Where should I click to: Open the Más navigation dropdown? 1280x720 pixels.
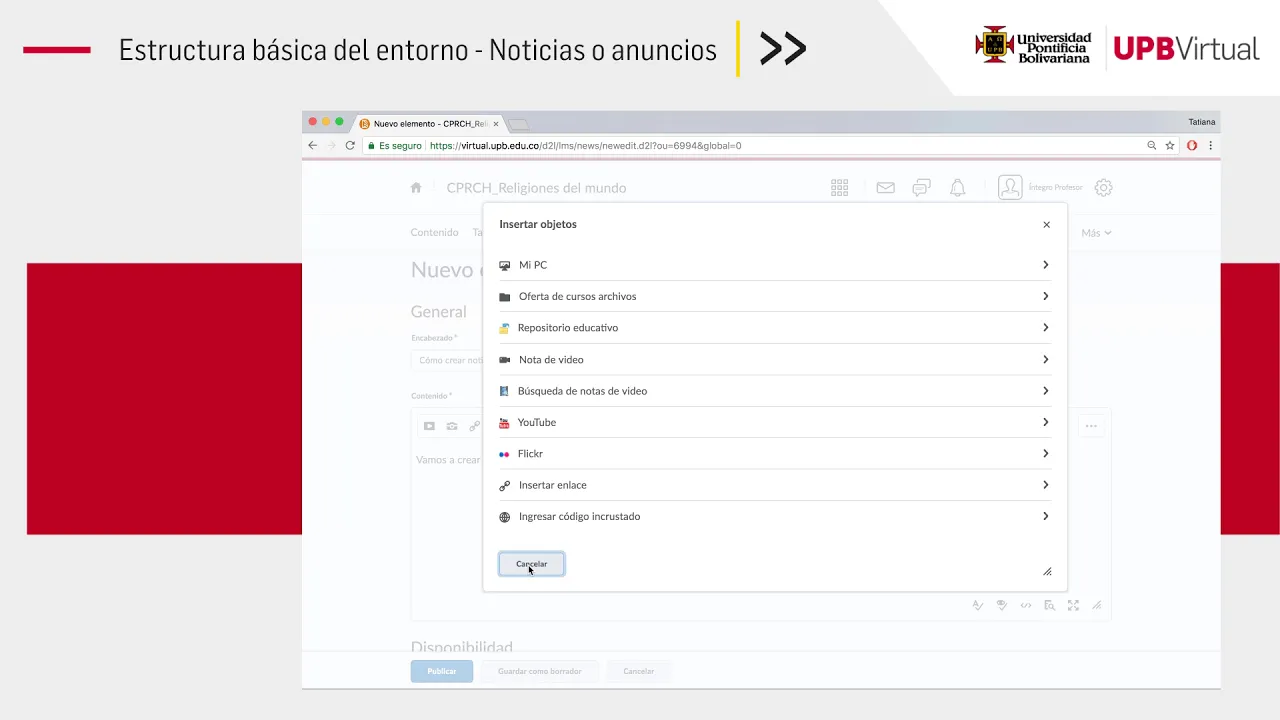[1096, 233]
